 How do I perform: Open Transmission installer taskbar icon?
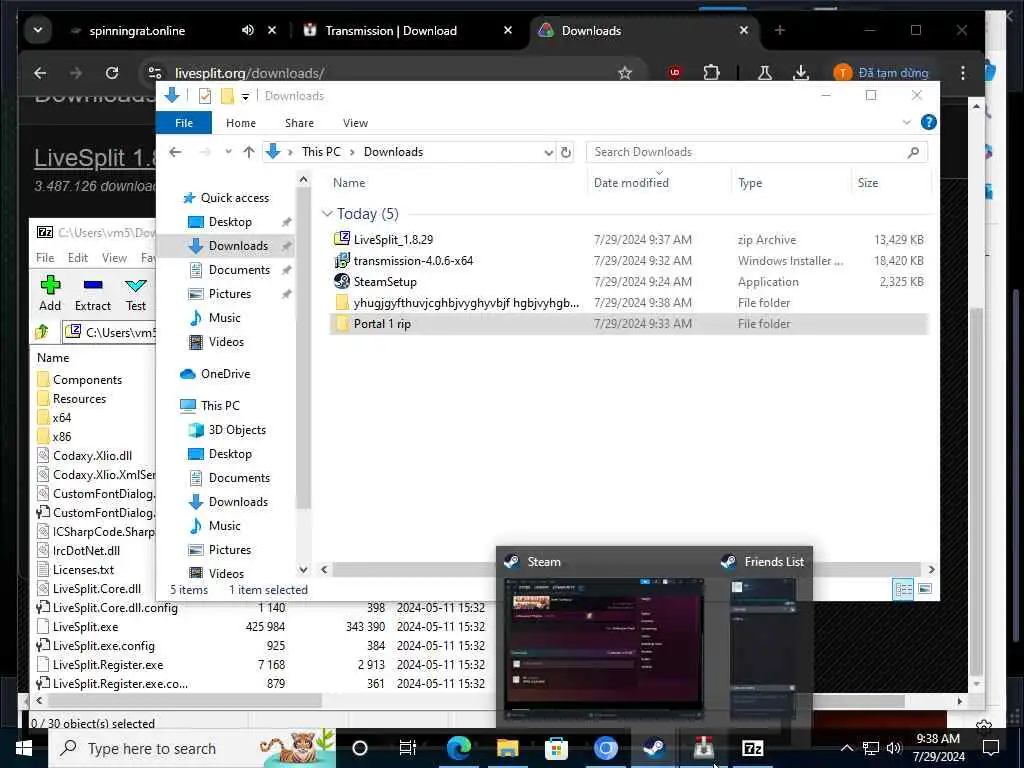pos(703,748)
